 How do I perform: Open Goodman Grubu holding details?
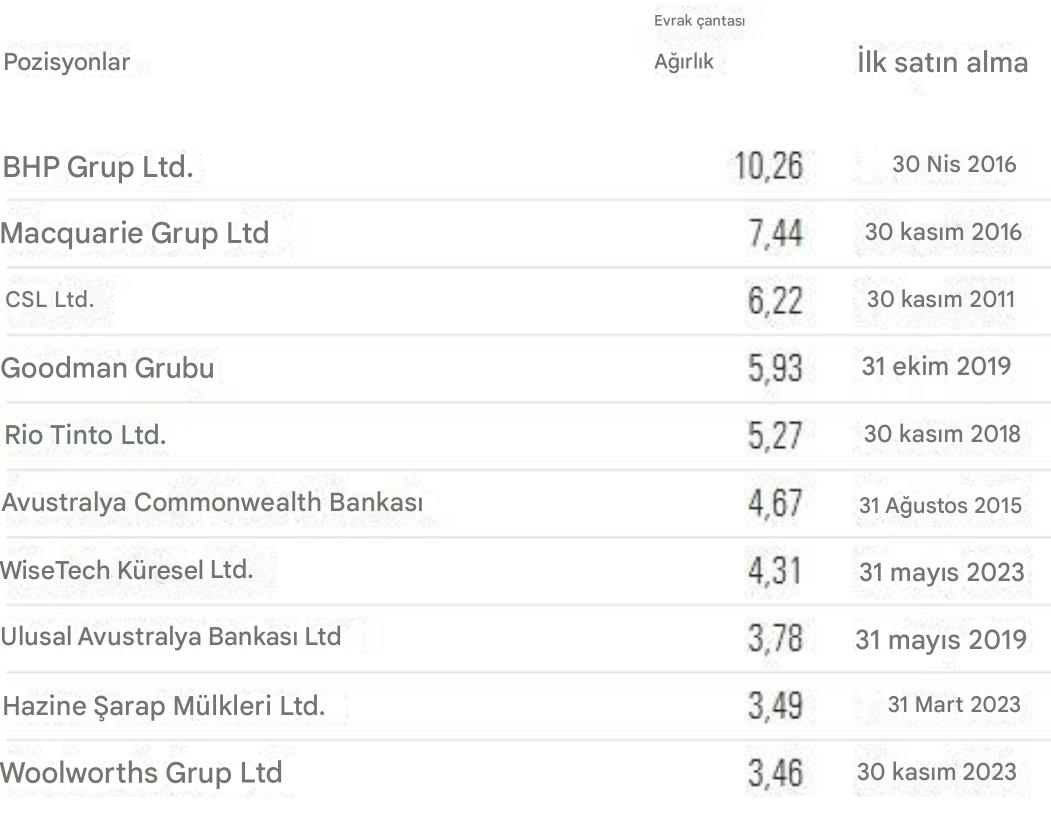[107, 368]
